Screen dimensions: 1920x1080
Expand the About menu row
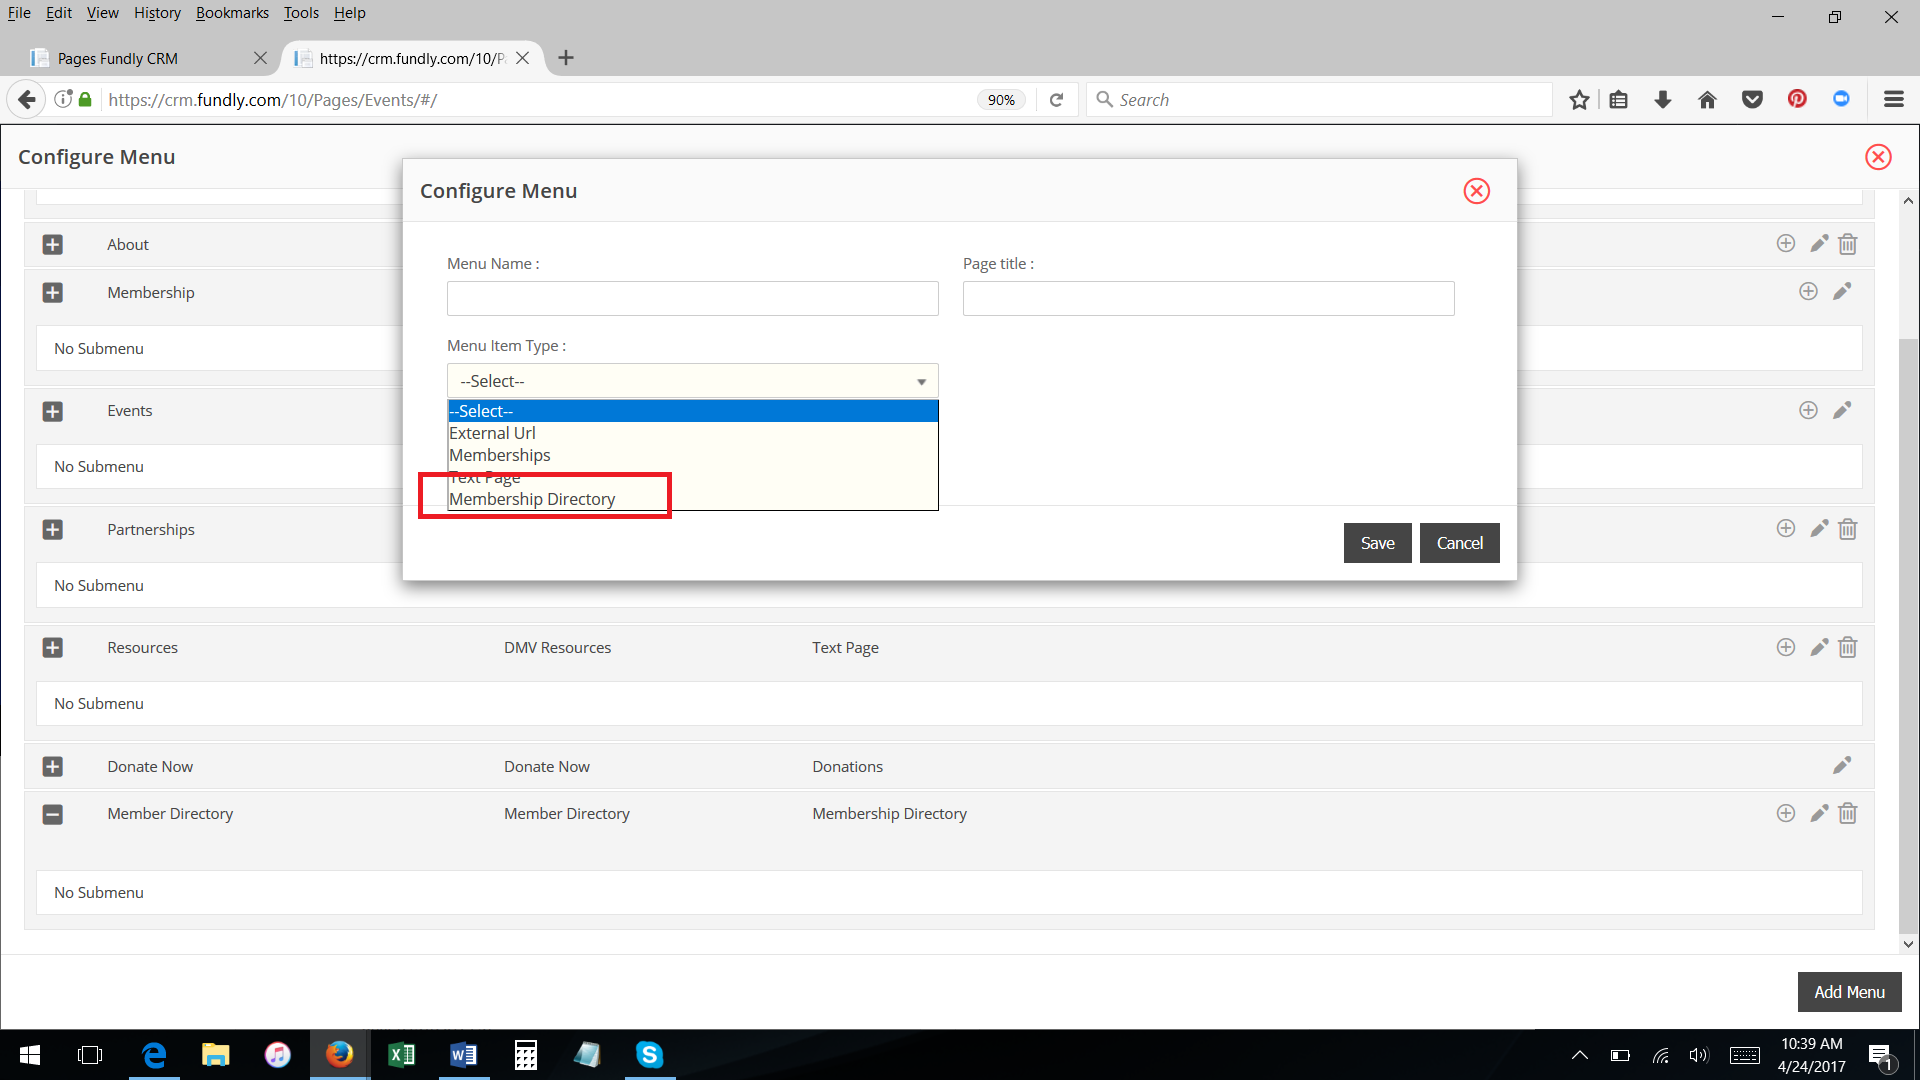point(53,245)
